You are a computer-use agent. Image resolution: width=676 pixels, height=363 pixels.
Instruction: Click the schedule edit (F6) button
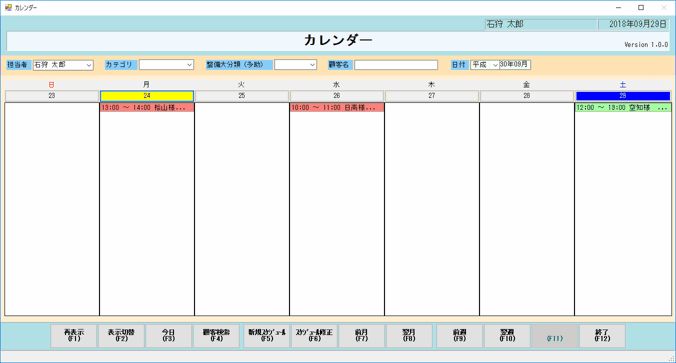pos(314,336)
